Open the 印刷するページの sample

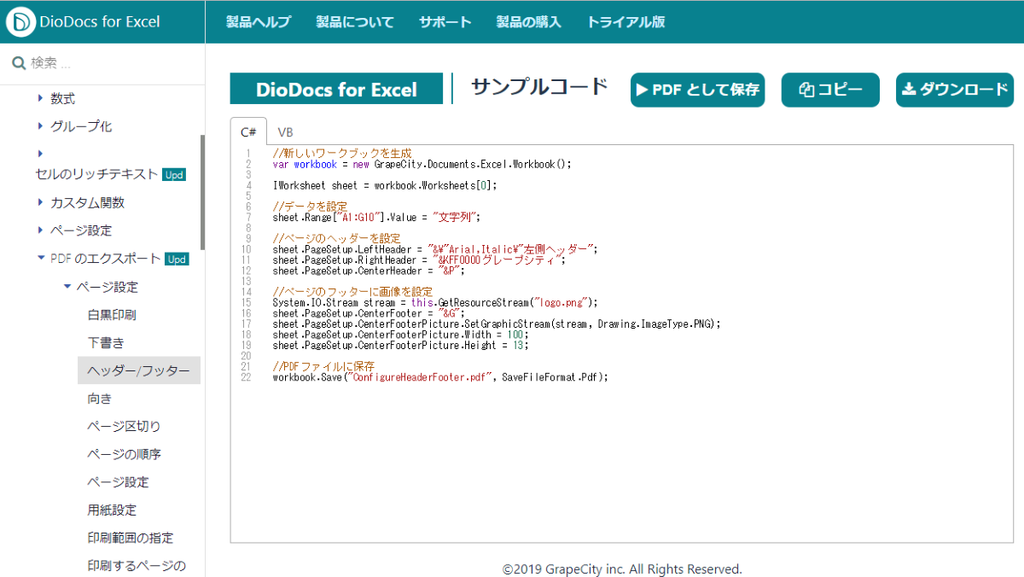click(136, 566)
